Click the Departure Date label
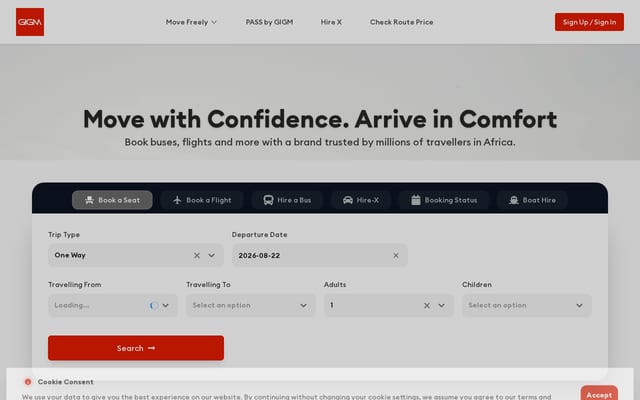 click(260, 235)
